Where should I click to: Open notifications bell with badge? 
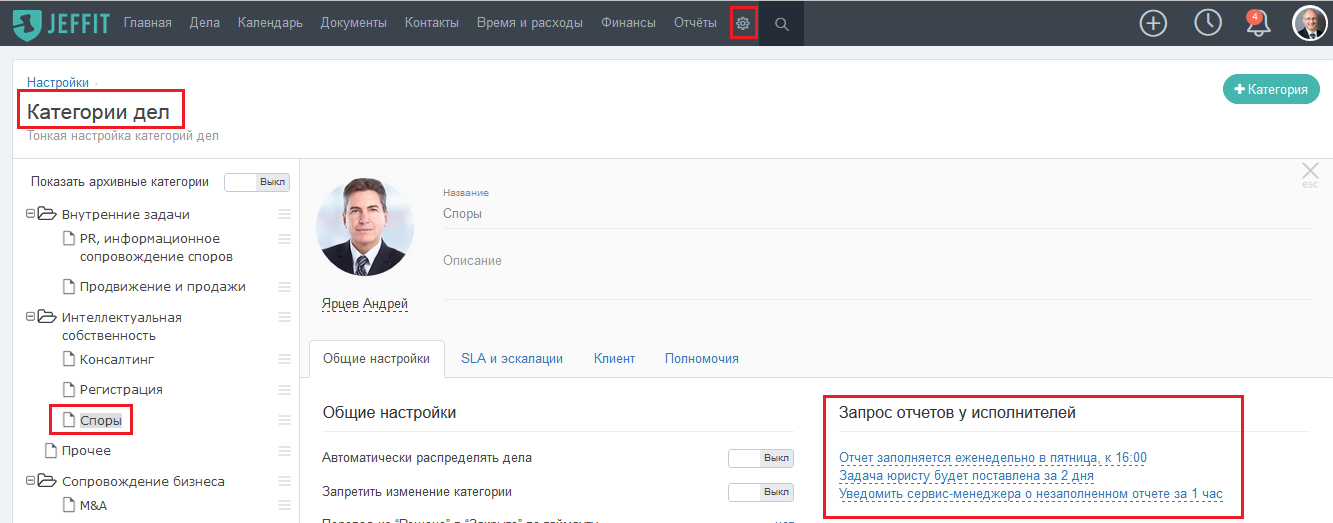[x=1258, y=24]
